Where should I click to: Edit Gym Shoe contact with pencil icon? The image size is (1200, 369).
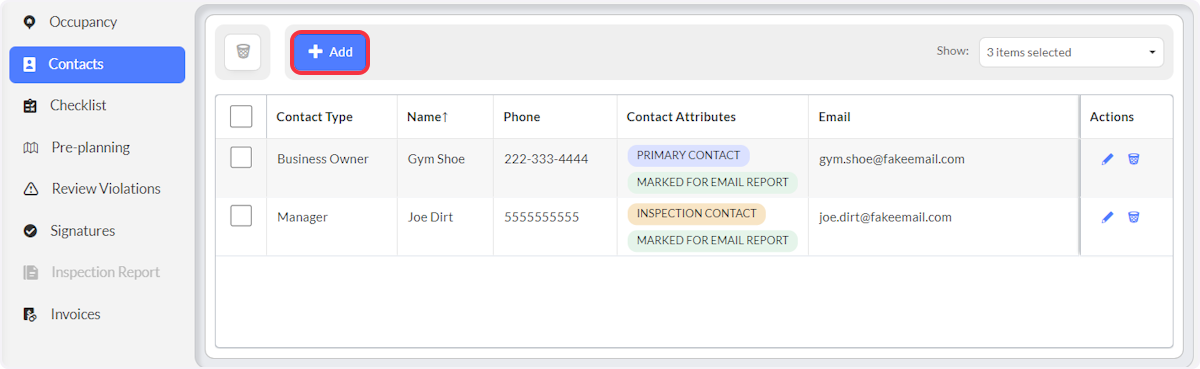click(x=1107, y=159)
